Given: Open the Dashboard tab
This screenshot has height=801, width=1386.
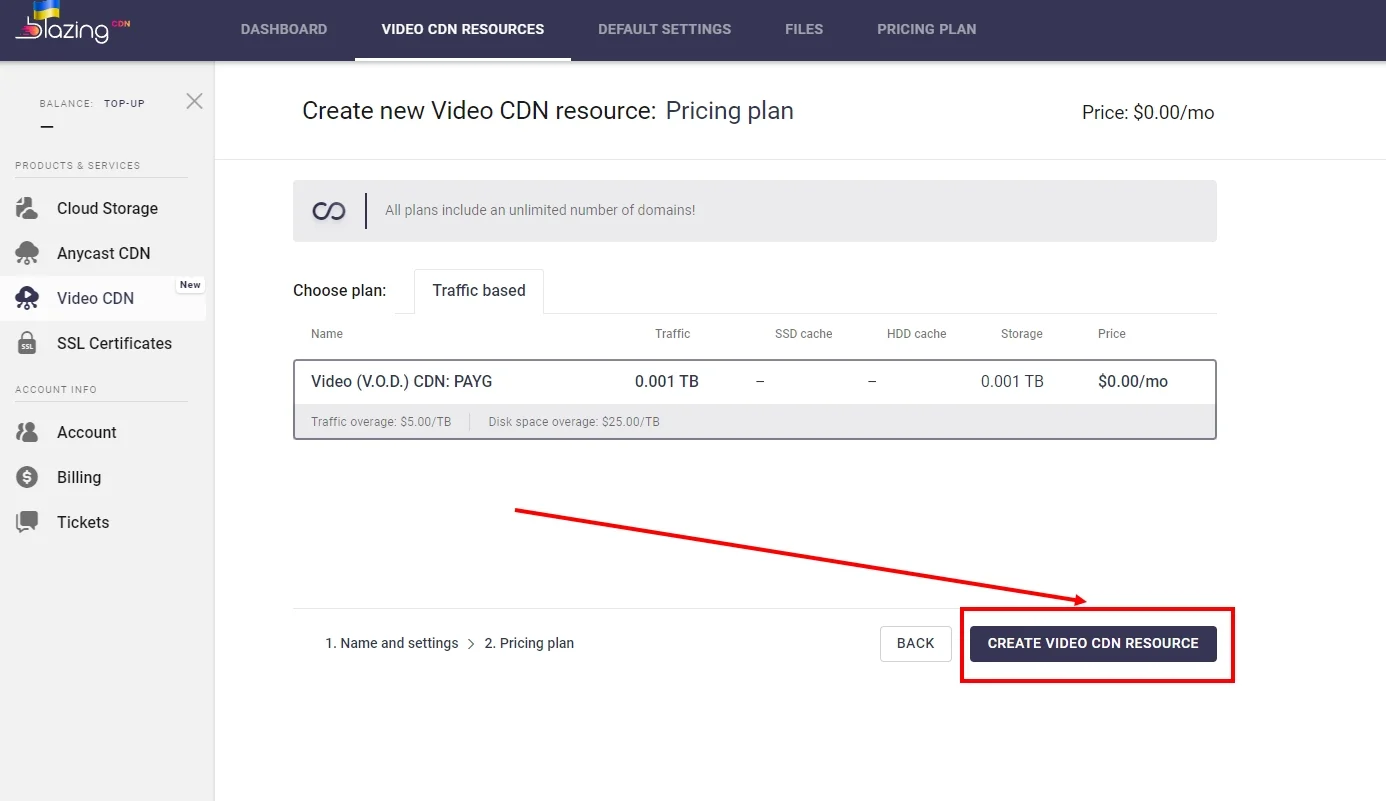Looking at the screenshot, I should point(284,29).
